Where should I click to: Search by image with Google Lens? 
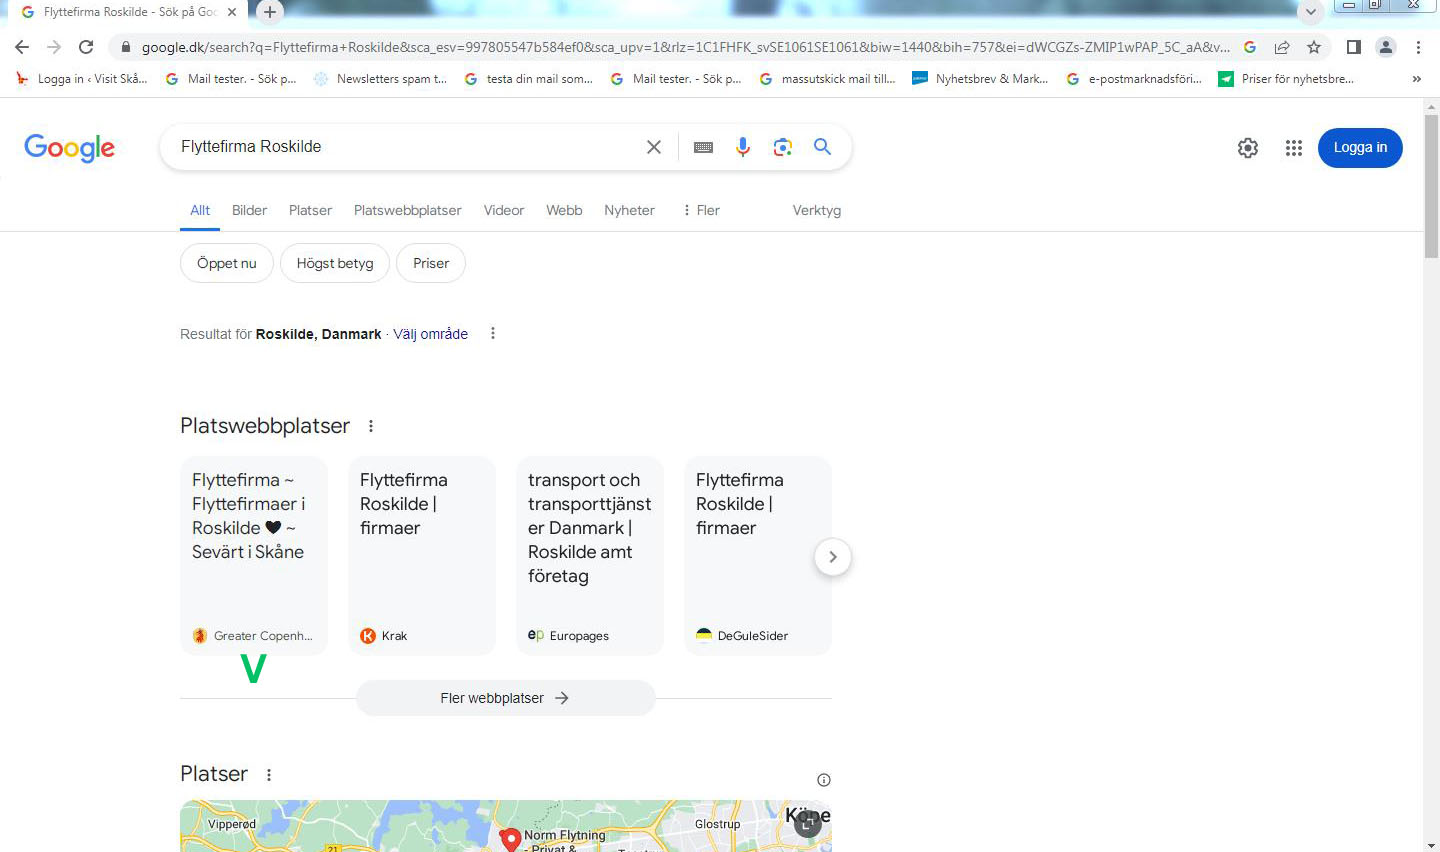tap(783, 147)
